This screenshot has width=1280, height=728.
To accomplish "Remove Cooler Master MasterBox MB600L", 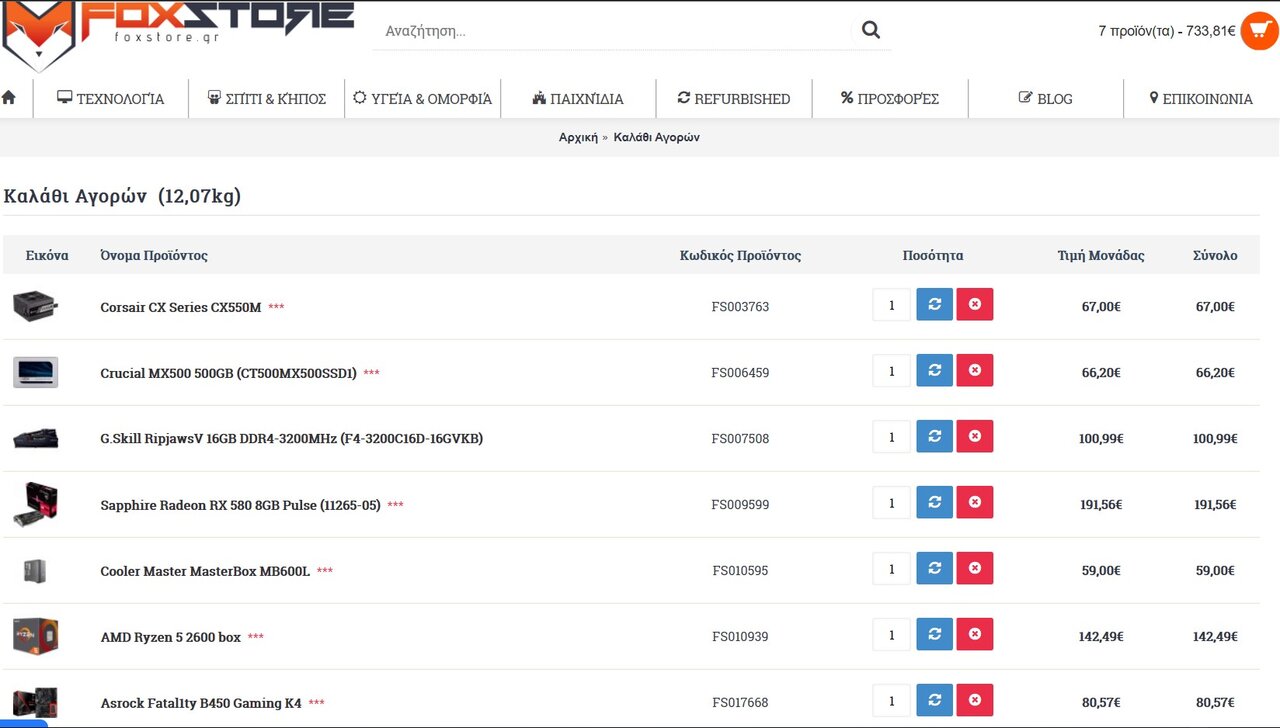I will point(974,569).
